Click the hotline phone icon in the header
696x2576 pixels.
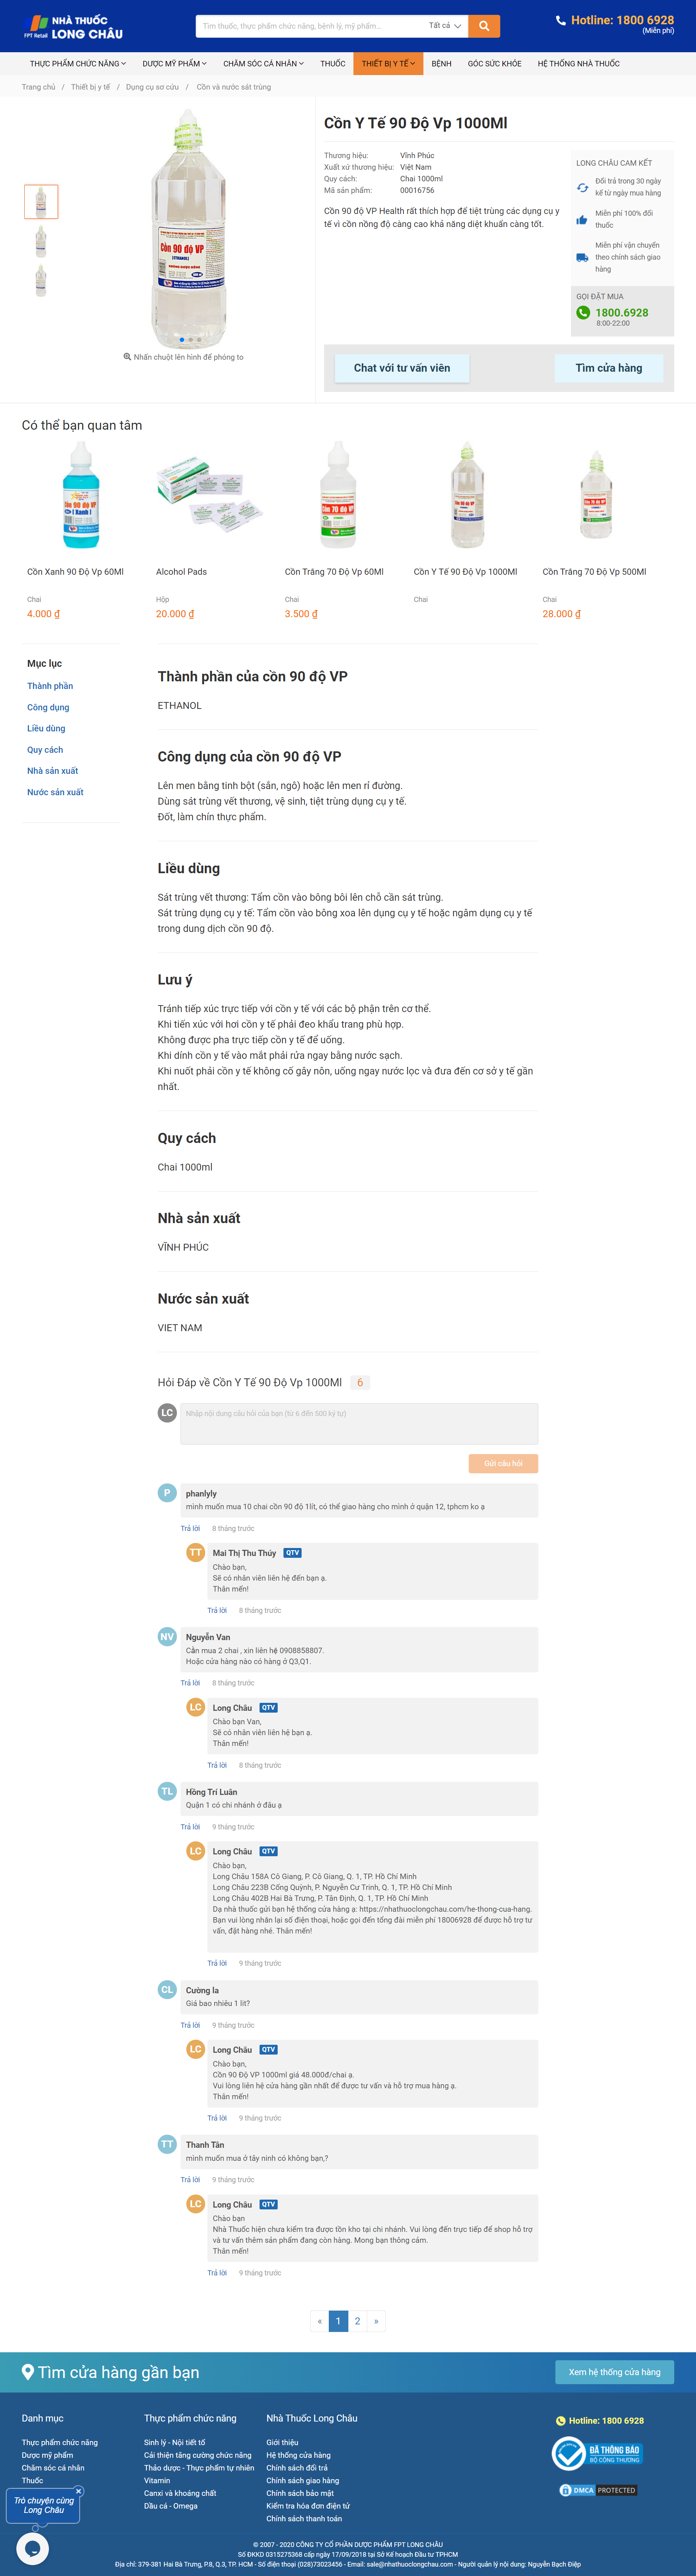tap(562, 20)
